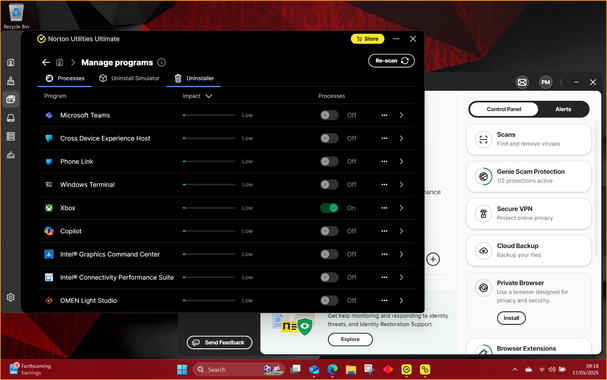
Task: Expand the Intel Connectivity Performance Suite chevron
Action: tap(401, 277)
